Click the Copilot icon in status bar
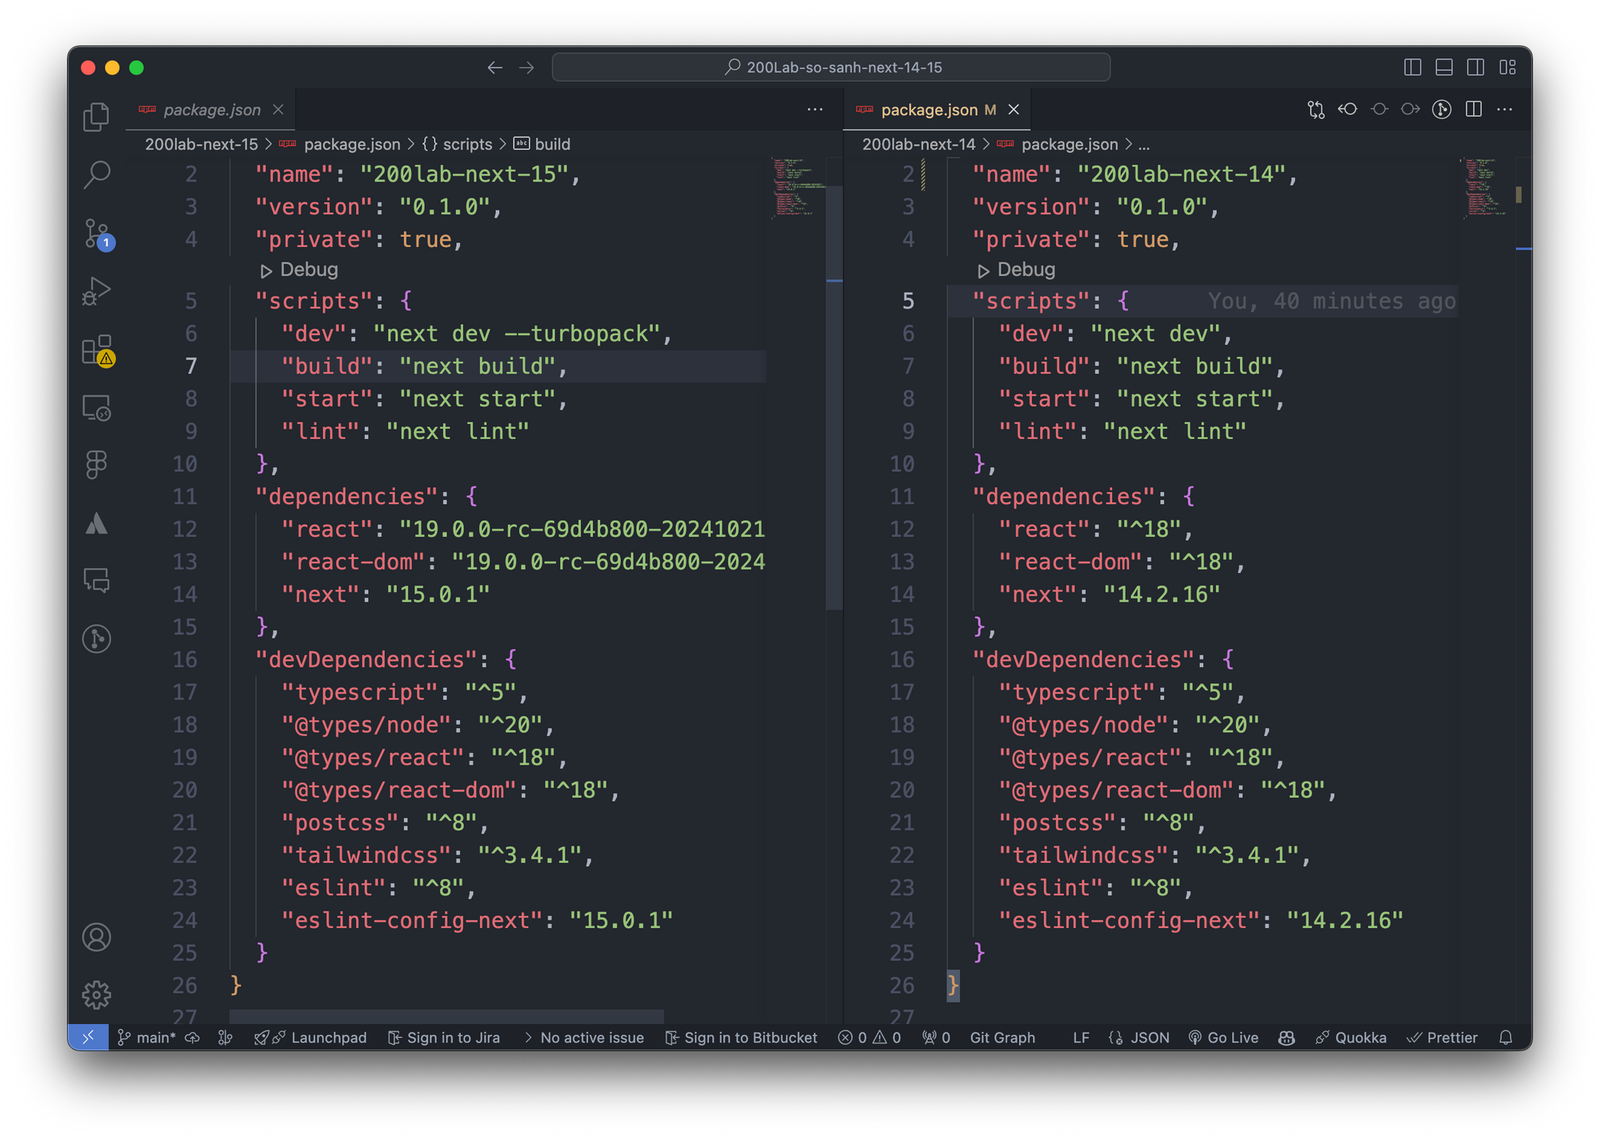Image resolution: width=1600 pixels, height=1140 pixels. click(1286, 1038)
